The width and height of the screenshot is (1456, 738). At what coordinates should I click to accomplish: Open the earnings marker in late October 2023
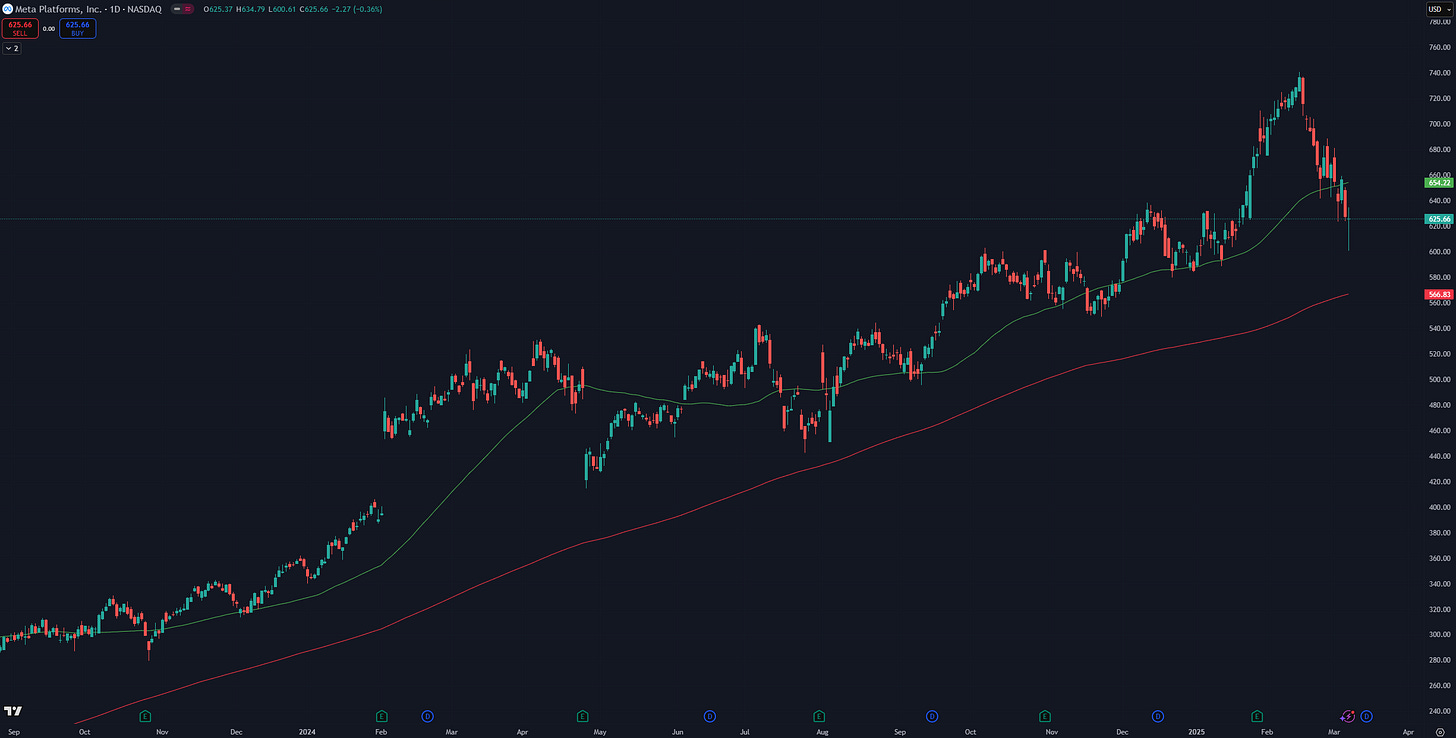pos(145,716)
